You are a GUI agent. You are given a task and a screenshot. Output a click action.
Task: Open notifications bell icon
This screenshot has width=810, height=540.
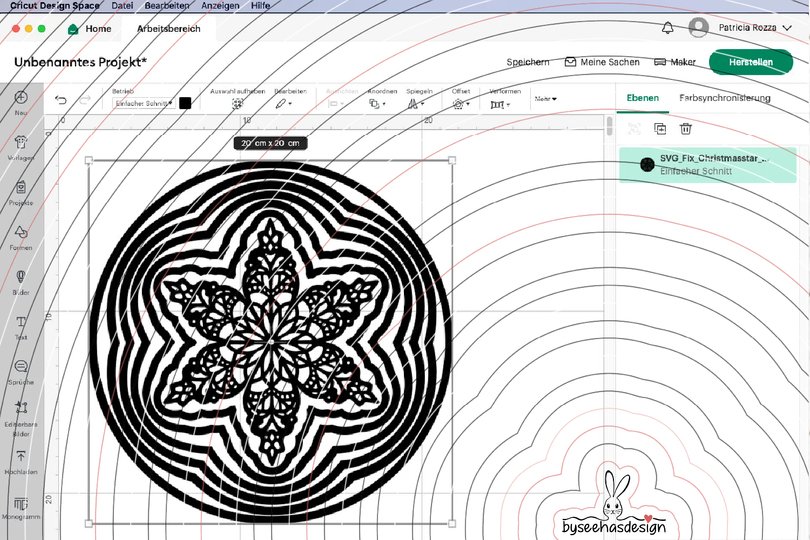(667, 28)
